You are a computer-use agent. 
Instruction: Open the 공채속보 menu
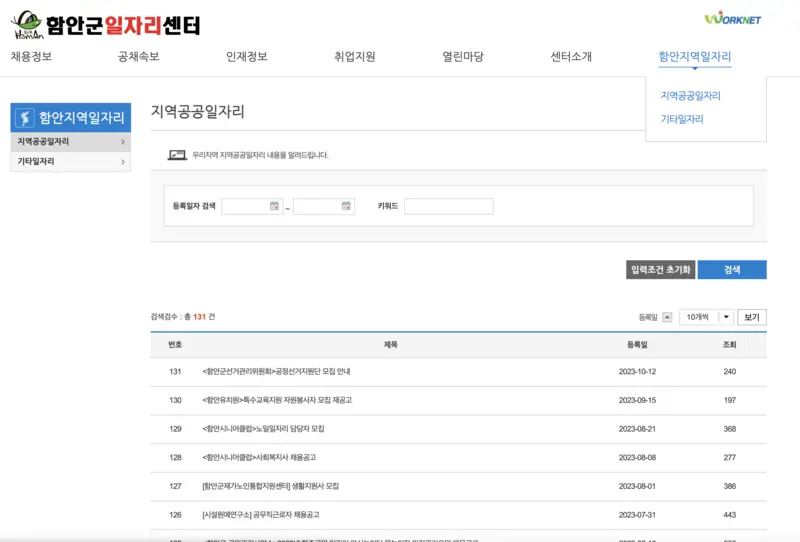(139, 56)
